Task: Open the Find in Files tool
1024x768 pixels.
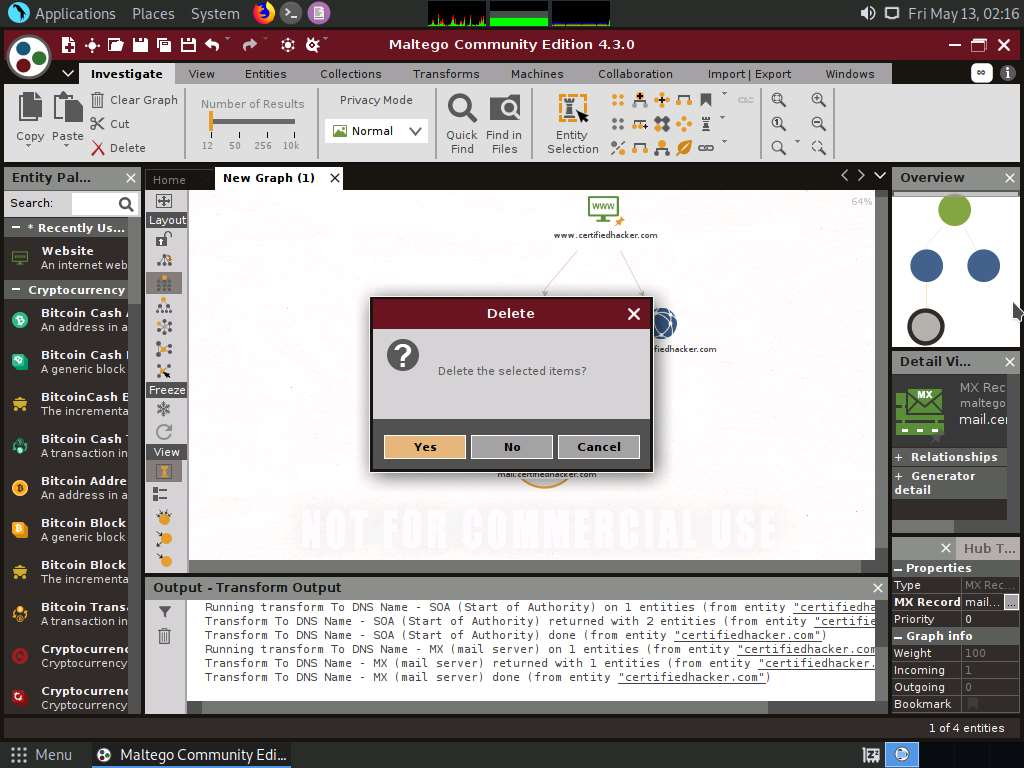Action: (x=504, y=124)
